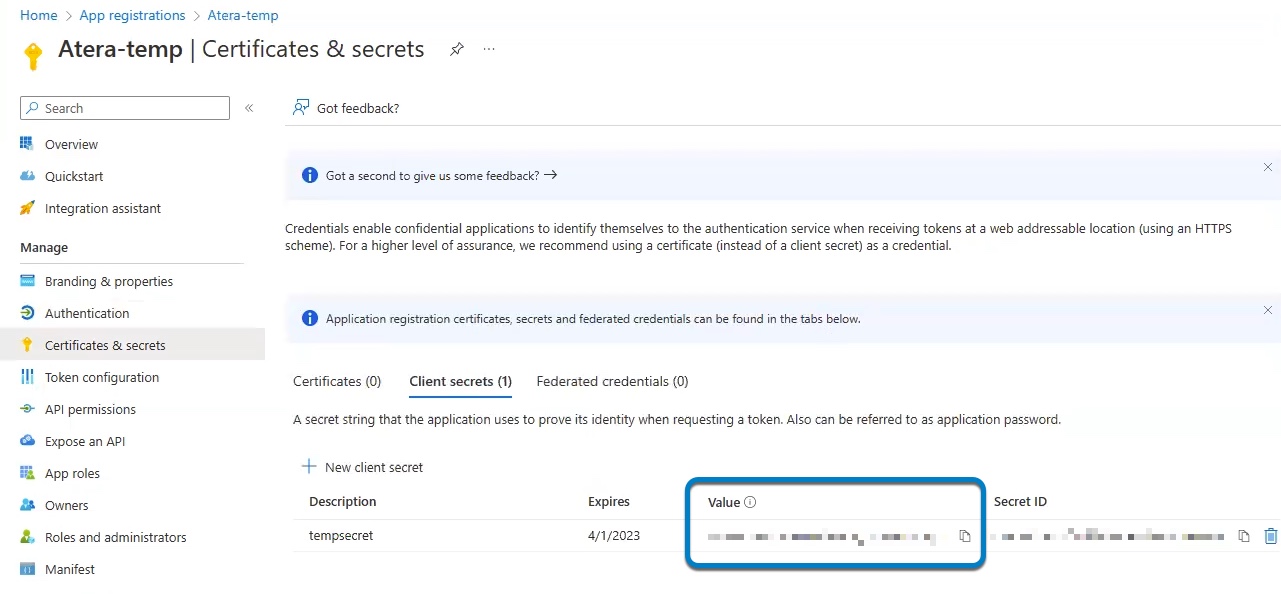Switch to the Certificates (0) tab

click(x=337, y=381)
